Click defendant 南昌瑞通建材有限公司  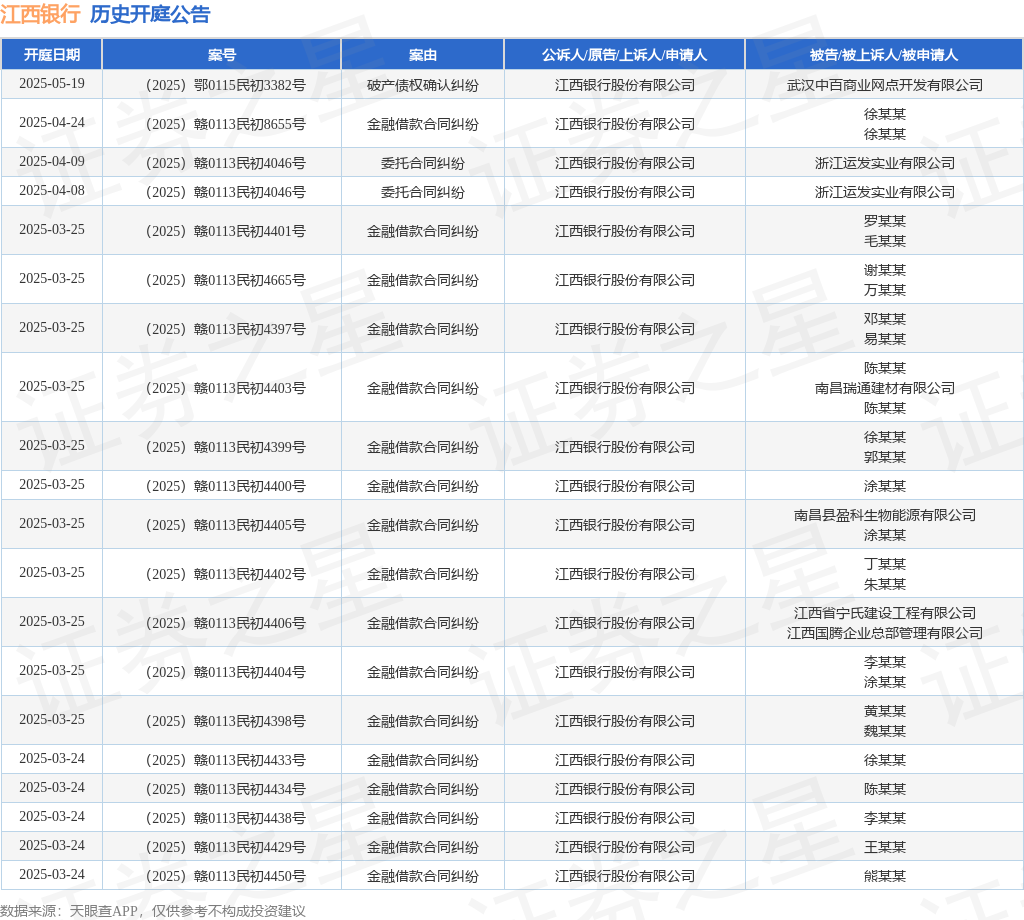(884, 388)
